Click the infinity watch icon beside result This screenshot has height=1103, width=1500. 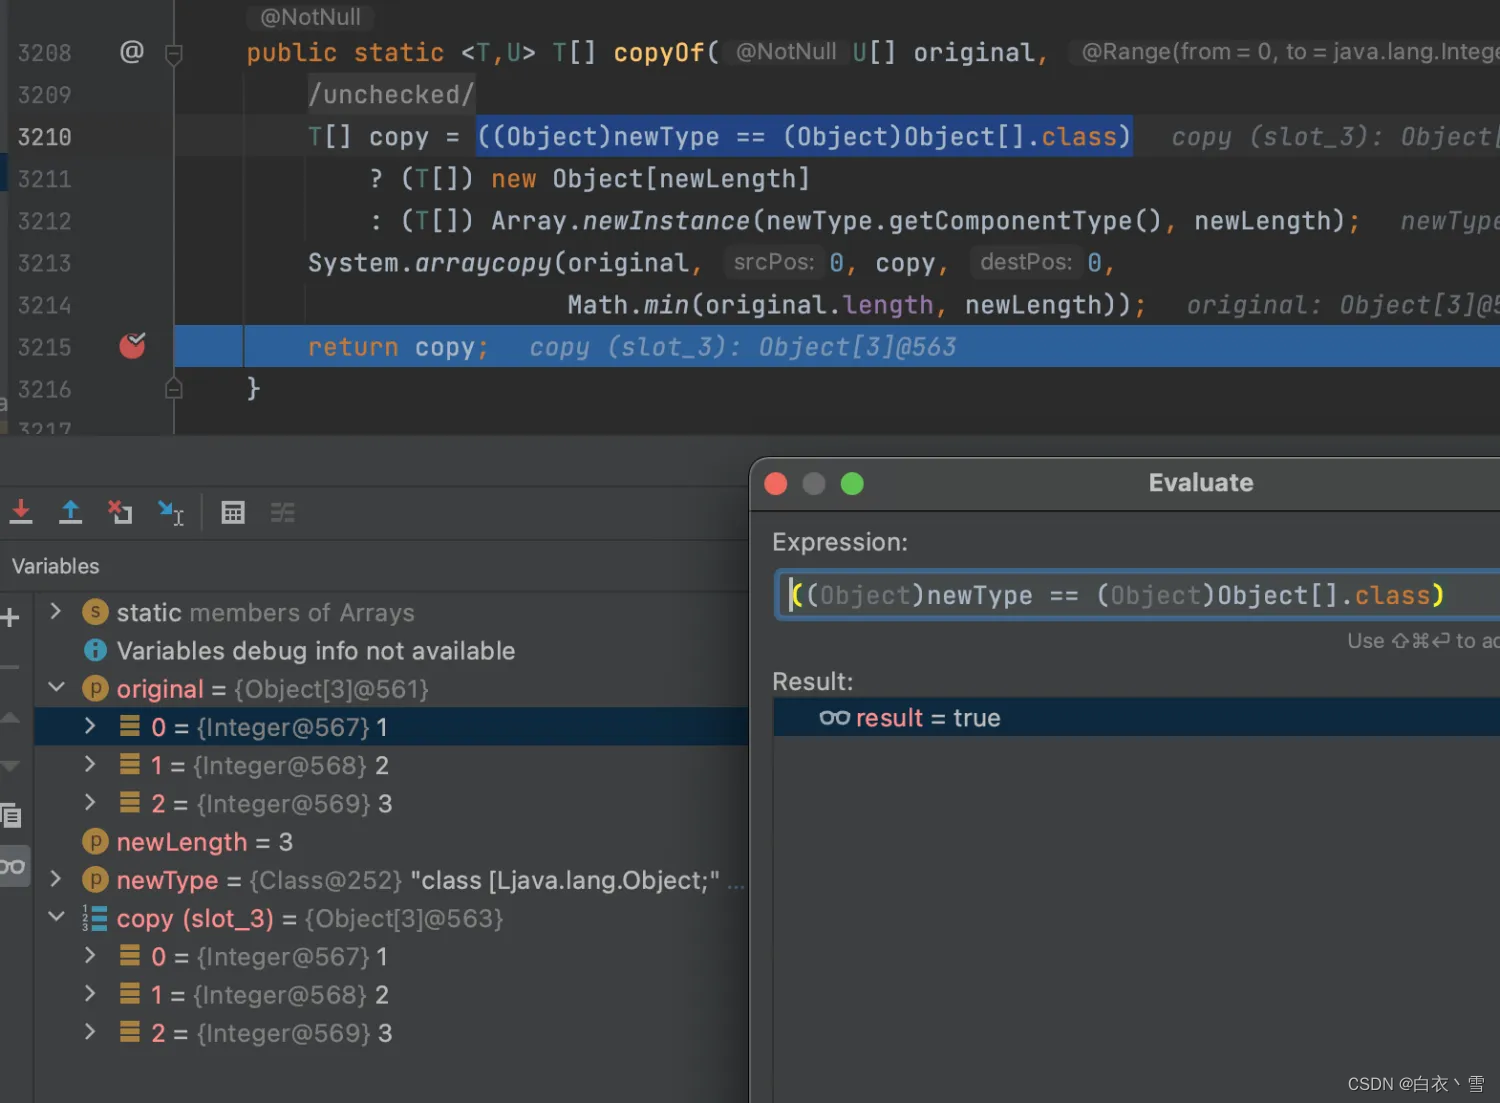834,717
